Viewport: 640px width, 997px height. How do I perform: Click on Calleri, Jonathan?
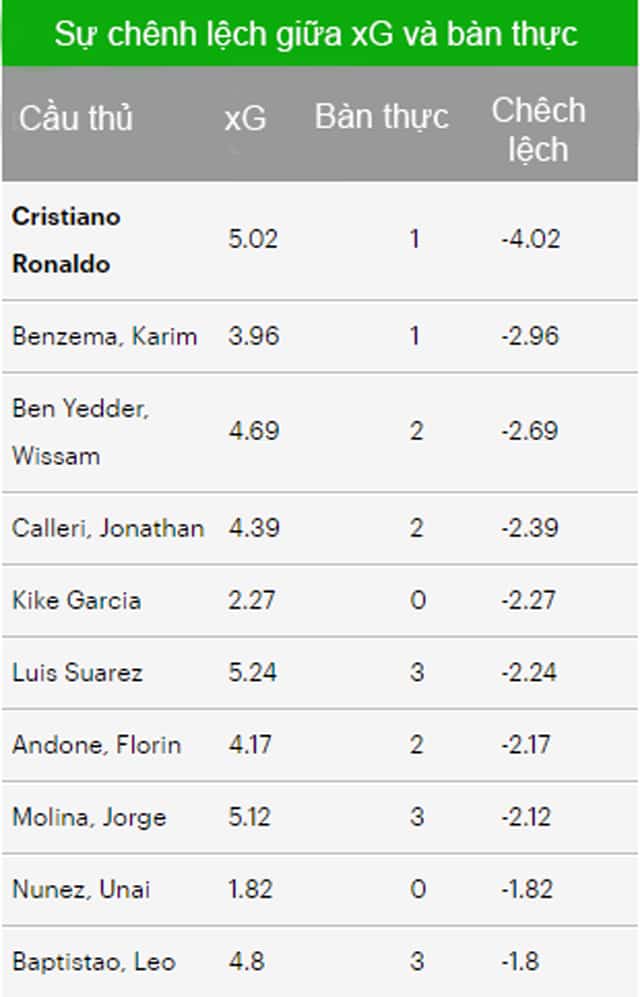[x=108, y=528]
